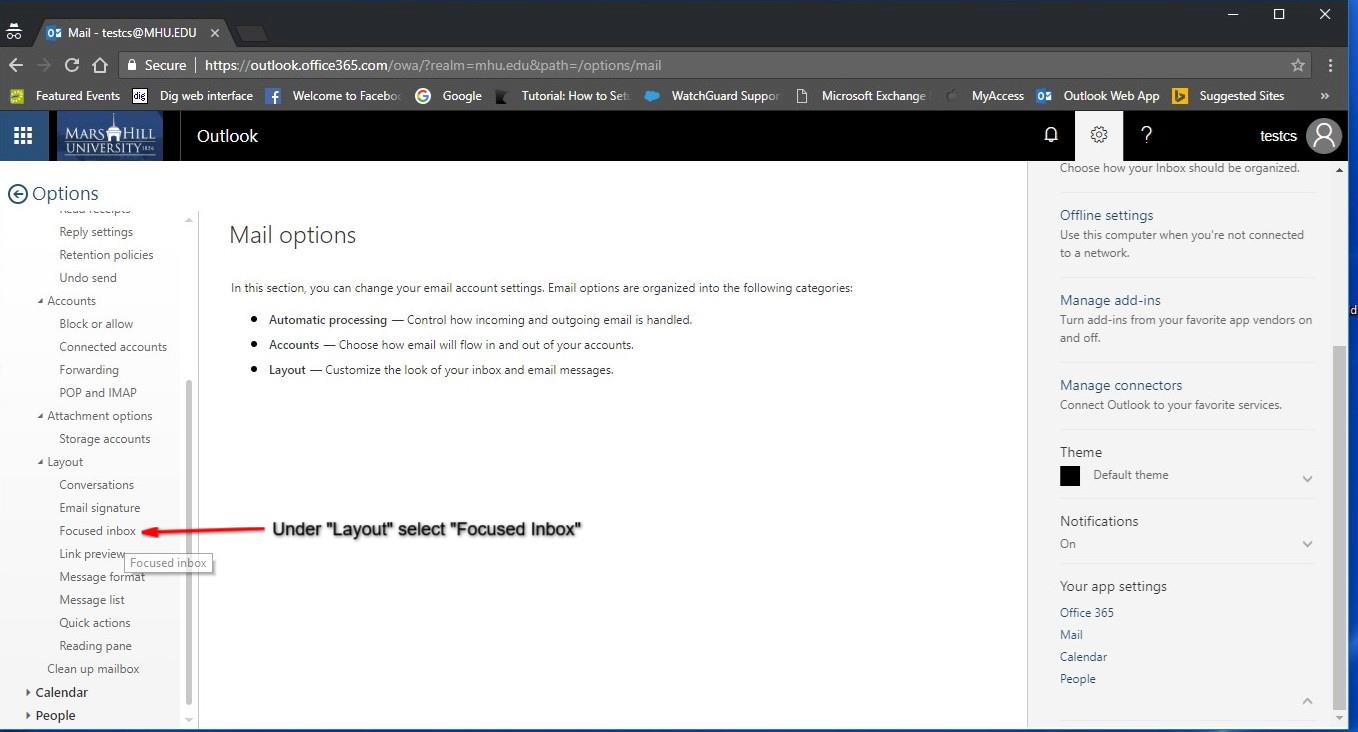This screenshot has width=1358, height=732.
Task: Open Message list settings
Action: [x=92, y=600]
